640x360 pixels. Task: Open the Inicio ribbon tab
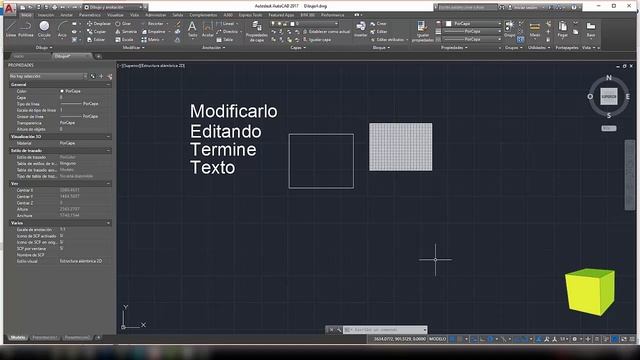(x=26, y=15)
